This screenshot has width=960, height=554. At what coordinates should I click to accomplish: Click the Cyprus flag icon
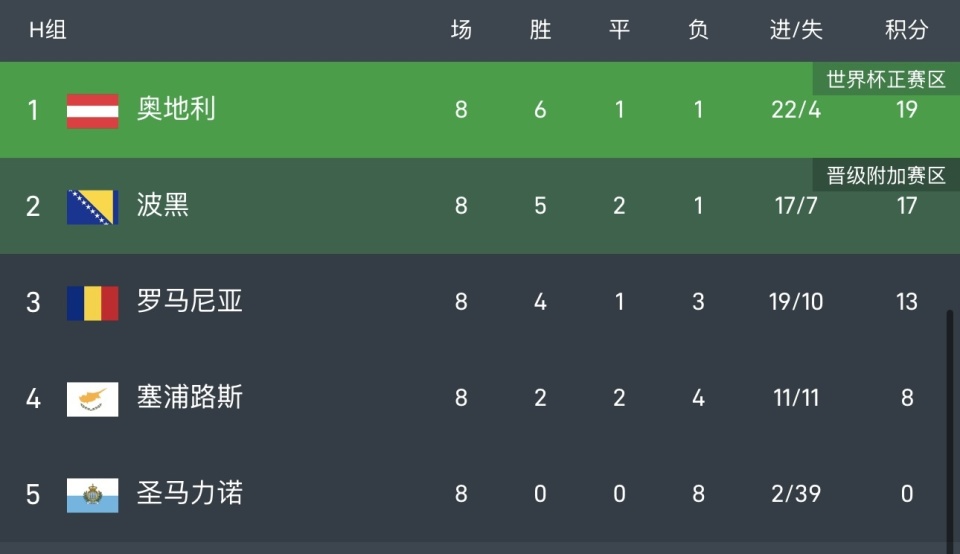pyautogui.click(x=92, y=398)
